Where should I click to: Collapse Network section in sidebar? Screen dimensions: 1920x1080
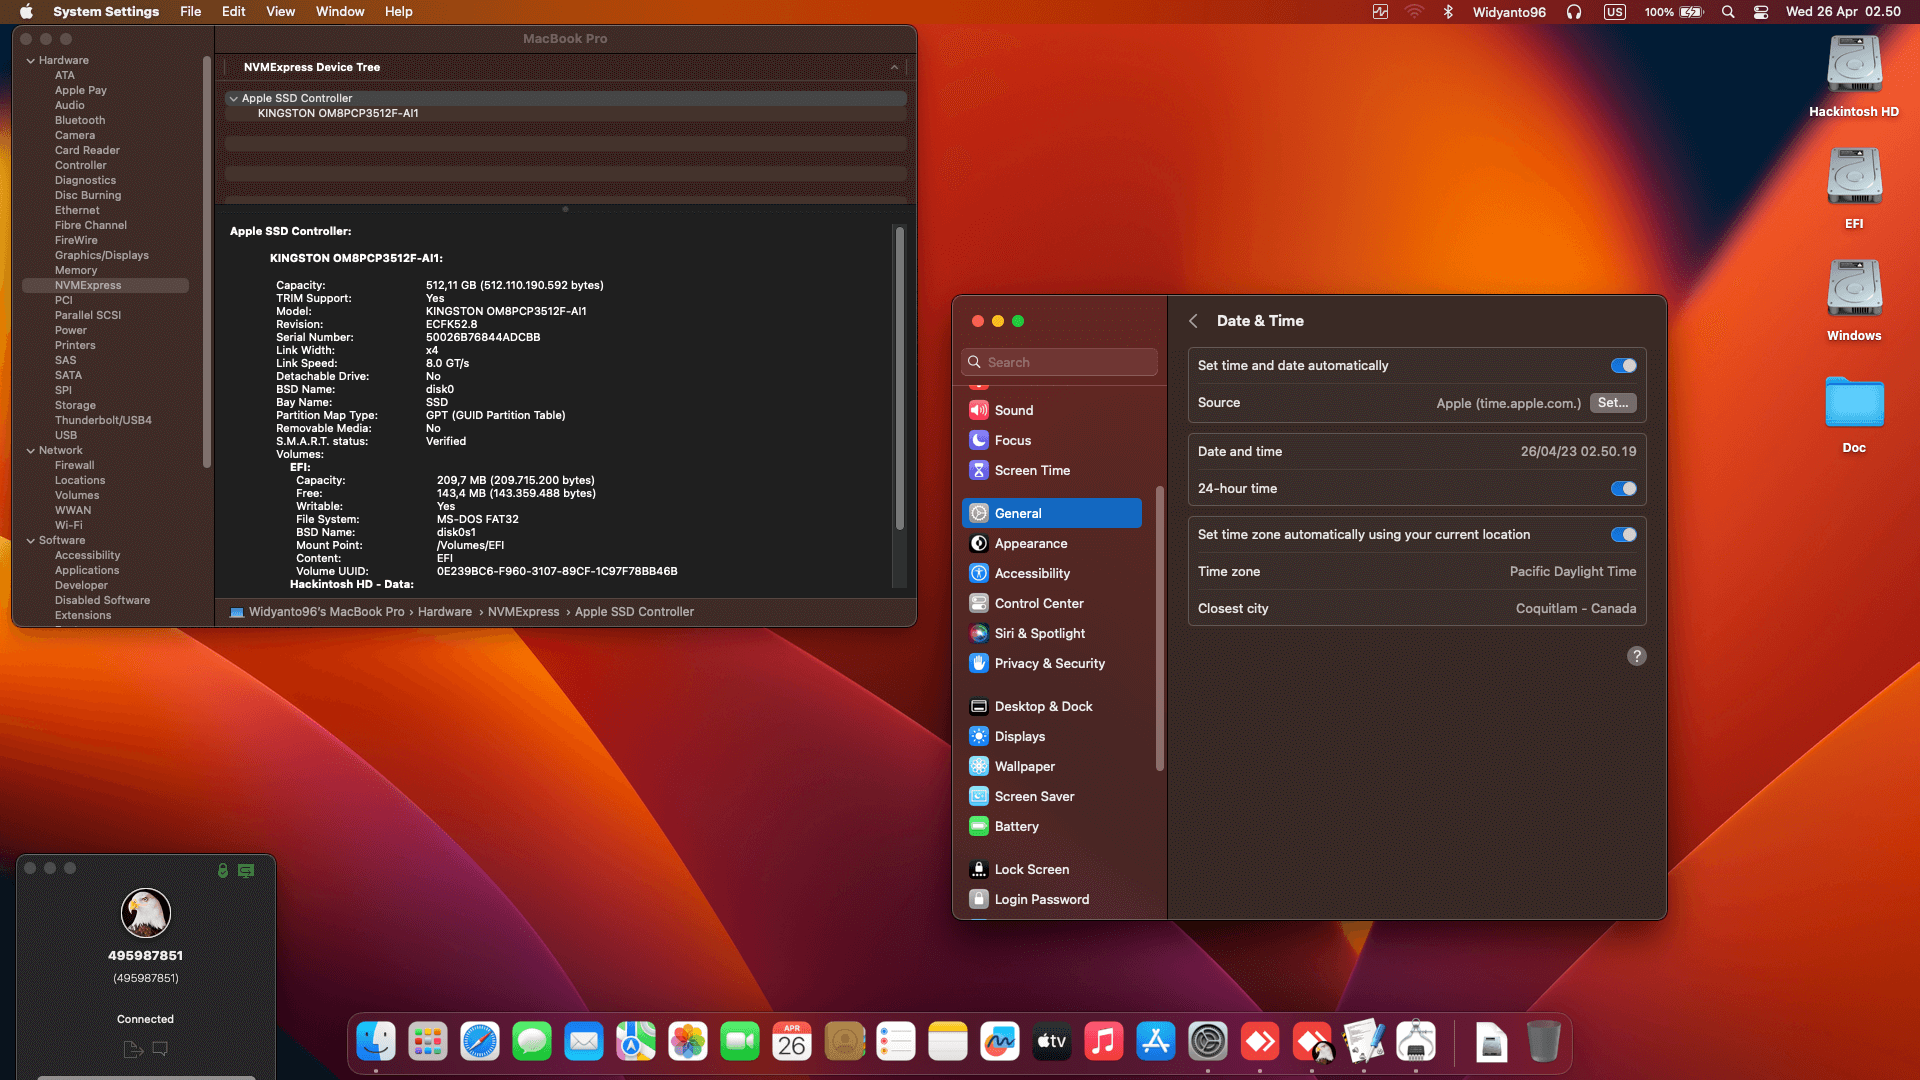coord(30,451)
